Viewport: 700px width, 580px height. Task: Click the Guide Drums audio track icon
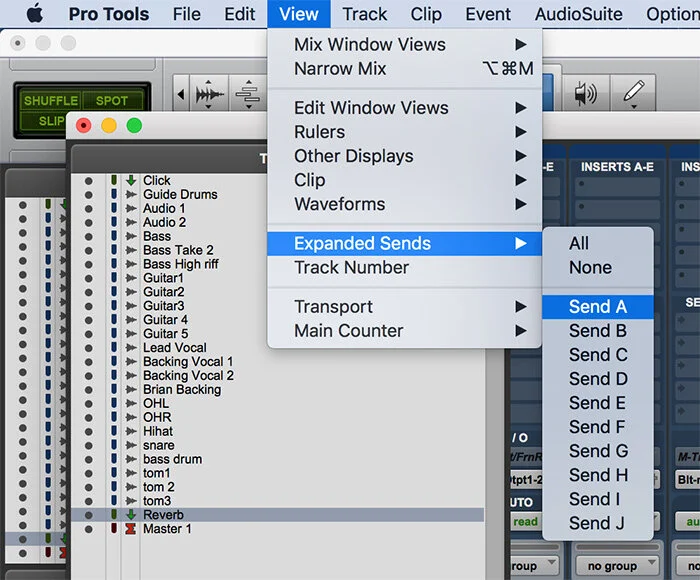(x=131, y=194)
